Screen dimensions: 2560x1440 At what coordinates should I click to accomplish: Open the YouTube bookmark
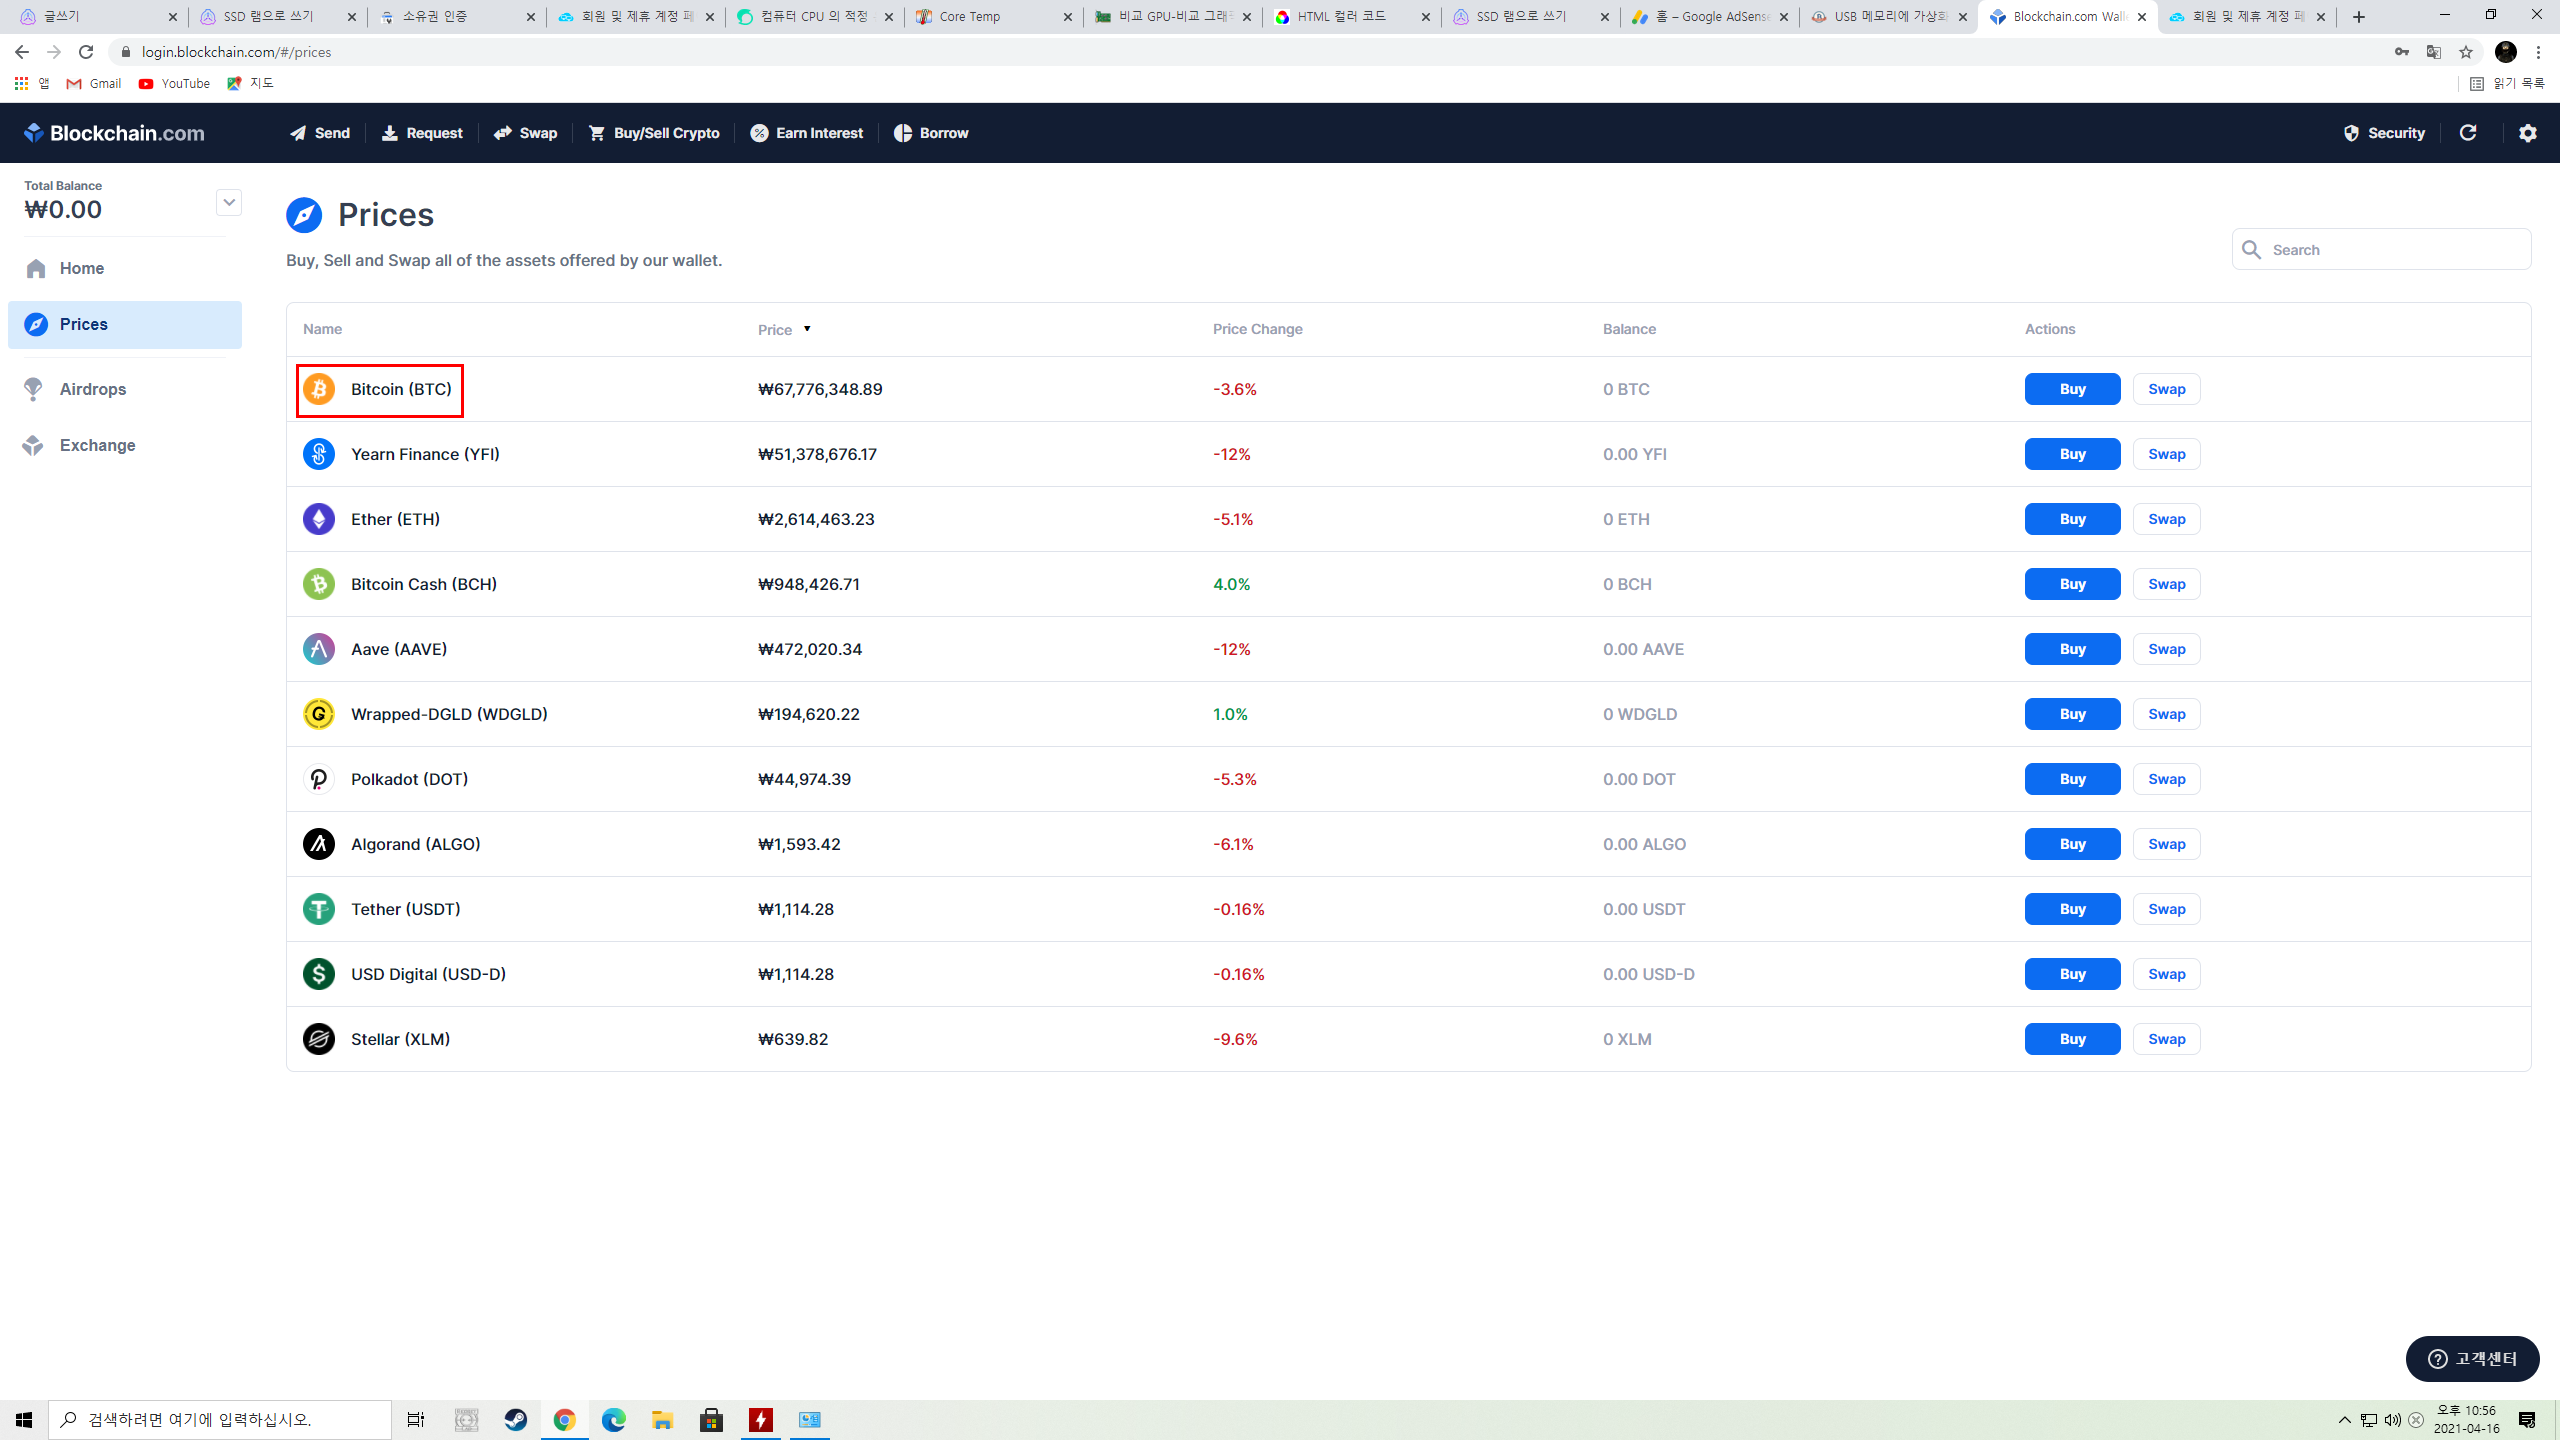click(x=174, y=84)
